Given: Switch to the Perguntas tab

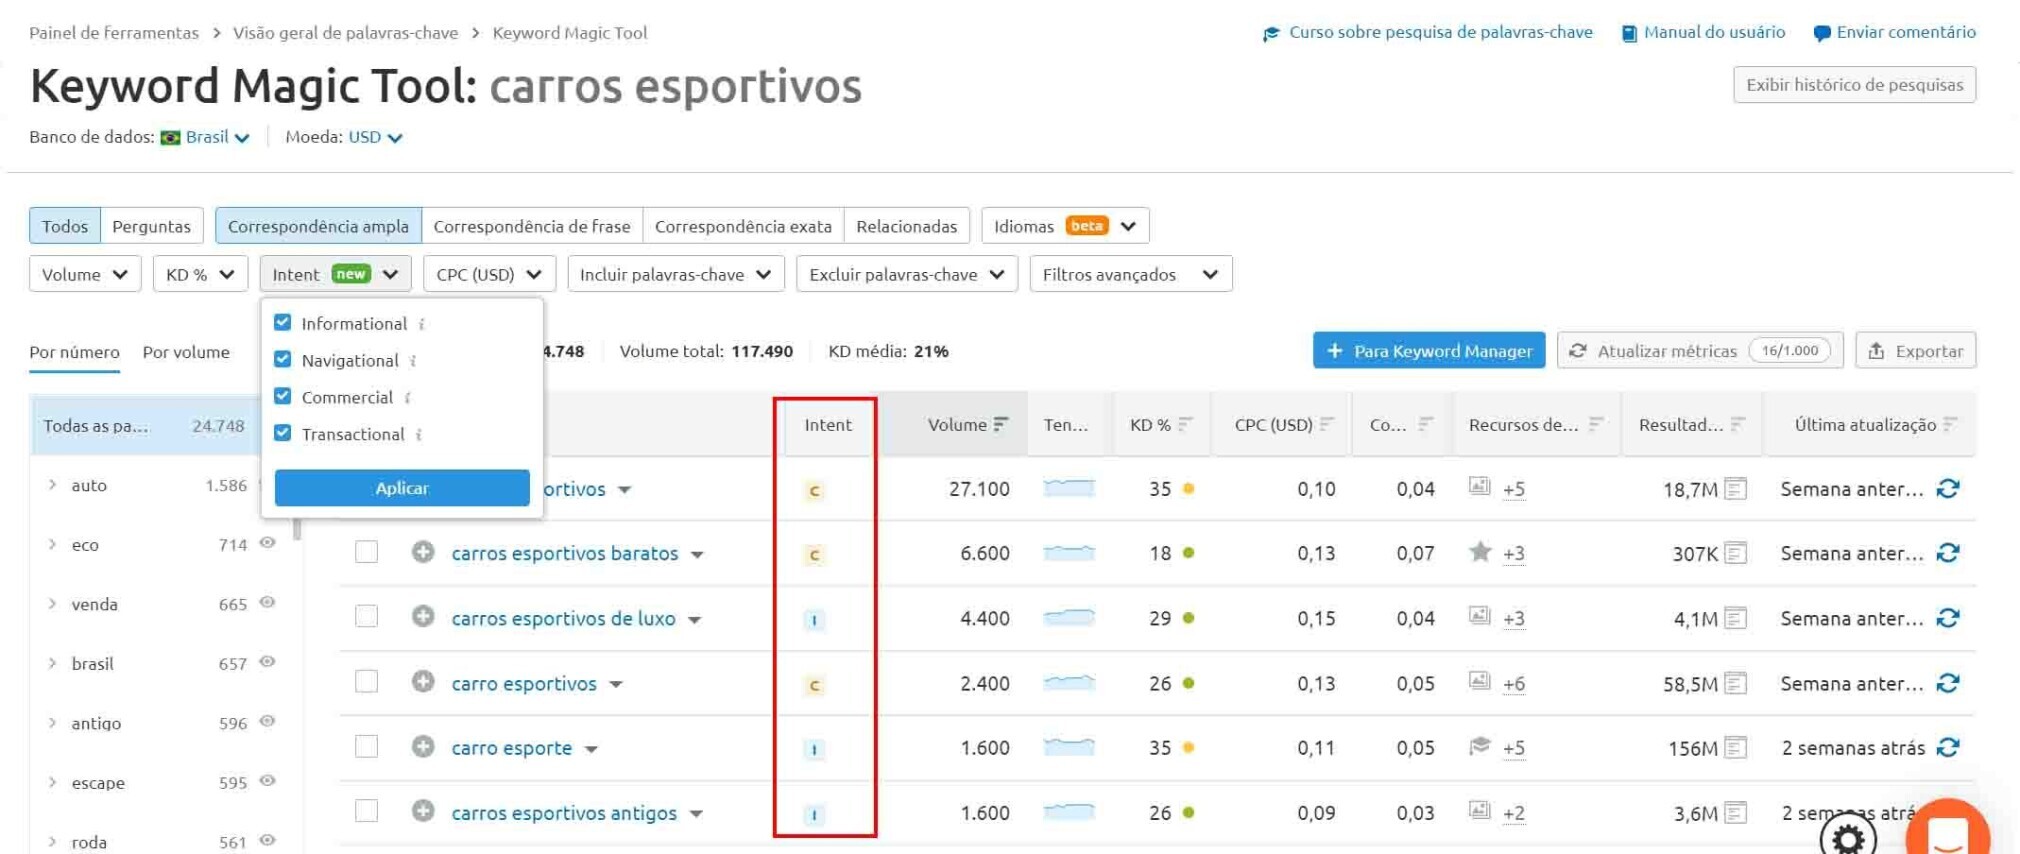Looking at the screenshot, I should click(151, 226).
